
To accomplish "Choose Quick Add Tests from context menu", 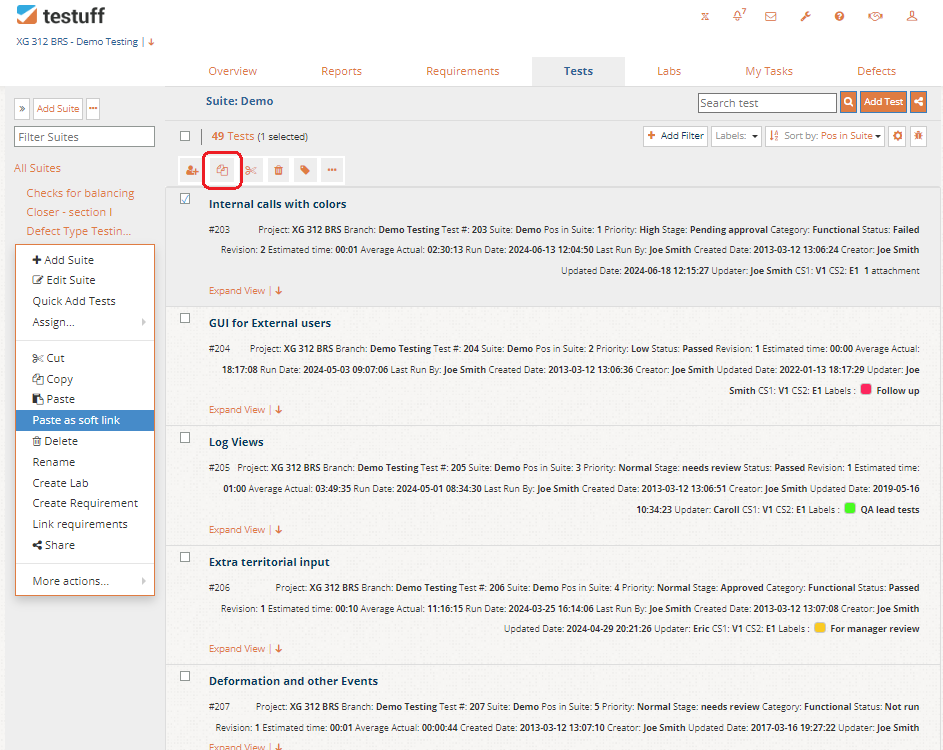I will [x=85, y=301].
